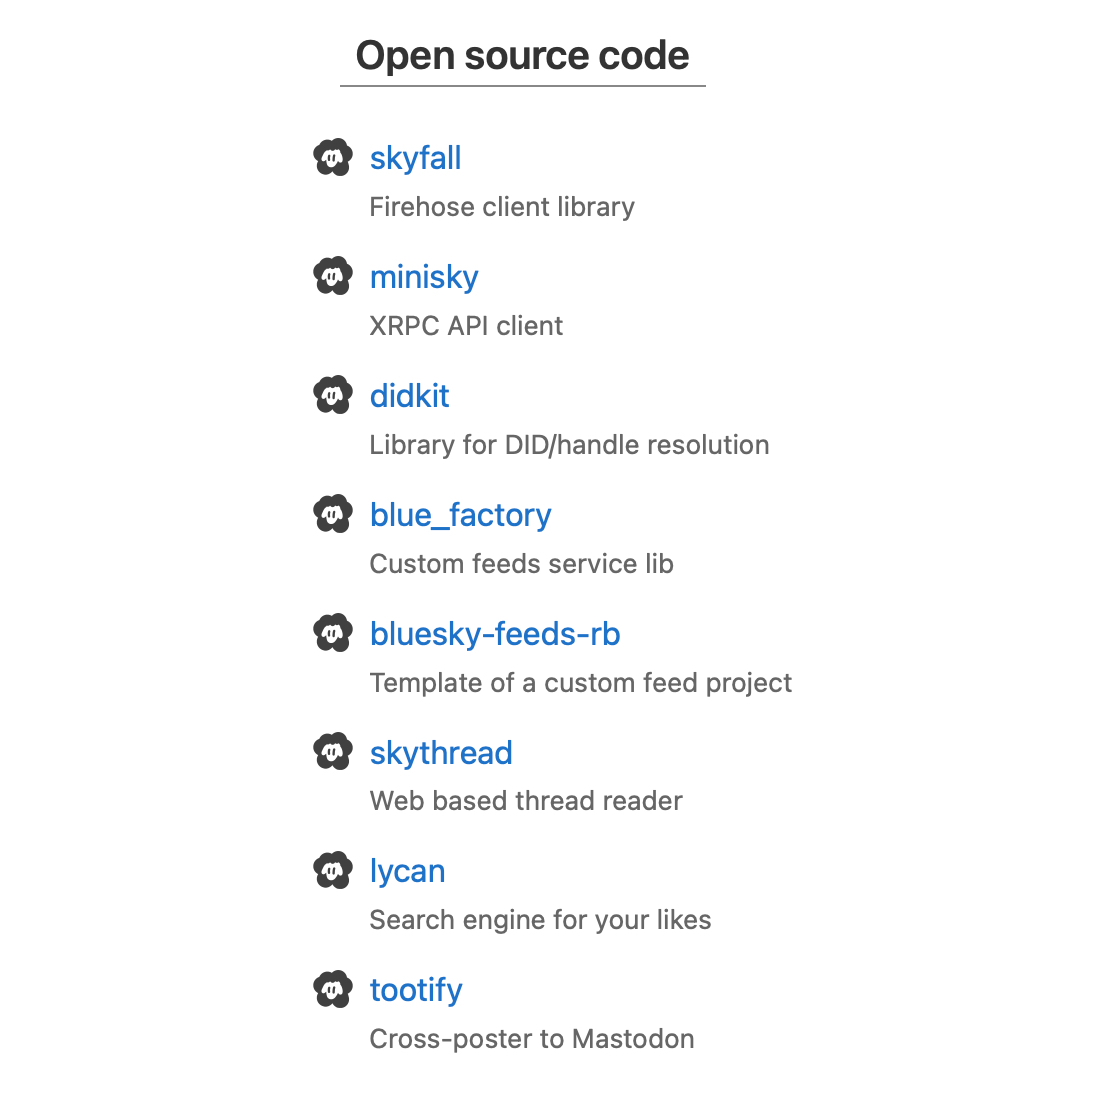Open the tootify project link

pos(416,990)
